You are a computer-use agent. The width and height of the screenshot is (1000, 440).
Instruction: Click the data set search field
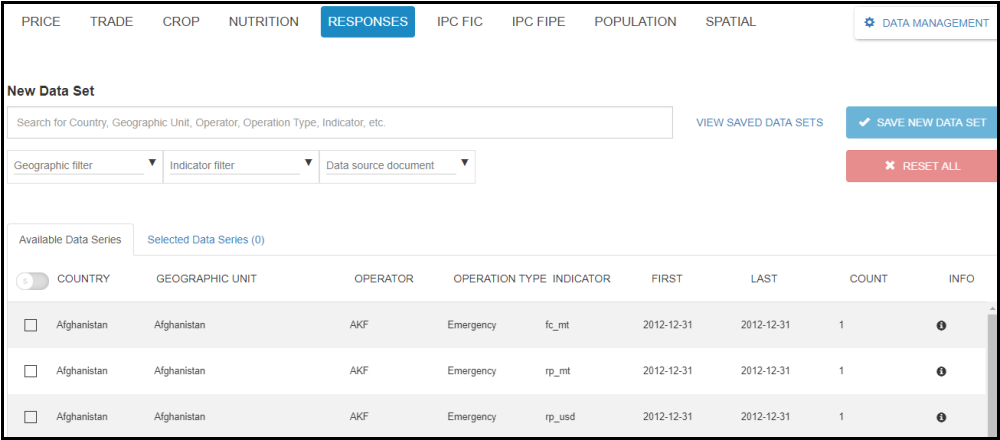pyautogui.click(x=340, y=123)
